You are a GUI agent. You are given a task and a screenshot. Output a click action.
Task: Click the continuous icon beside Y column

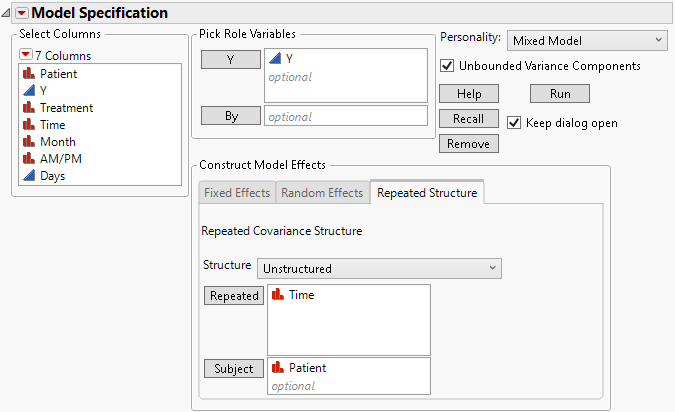pos(29,91)
